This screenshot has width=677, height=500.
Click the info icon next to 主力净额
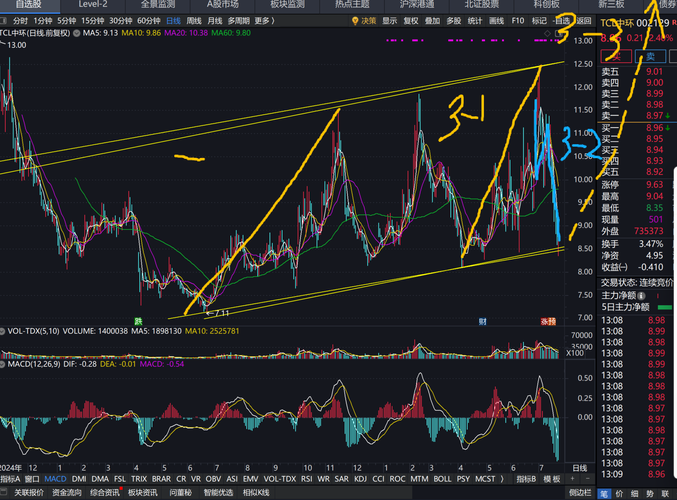[642, 296]
